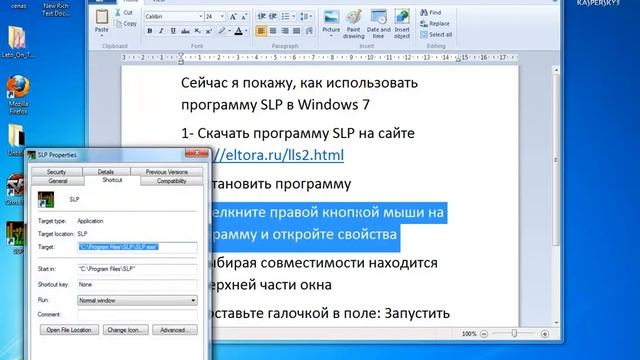This screenshot has height=360, width=640.
Task: Toggle bold formatting
Action: click(x=149, y=31)
